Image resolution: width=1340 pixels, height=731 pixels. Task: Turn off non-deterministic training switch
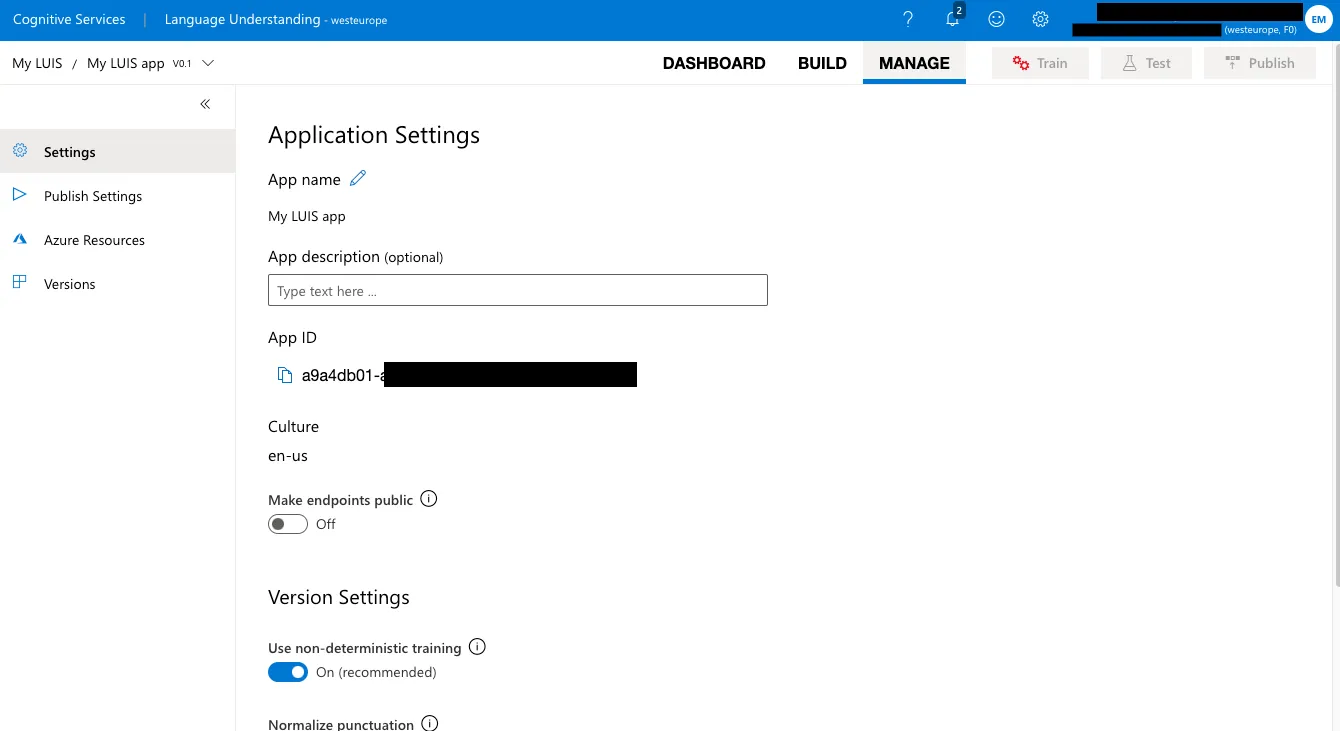click(287, 672)
